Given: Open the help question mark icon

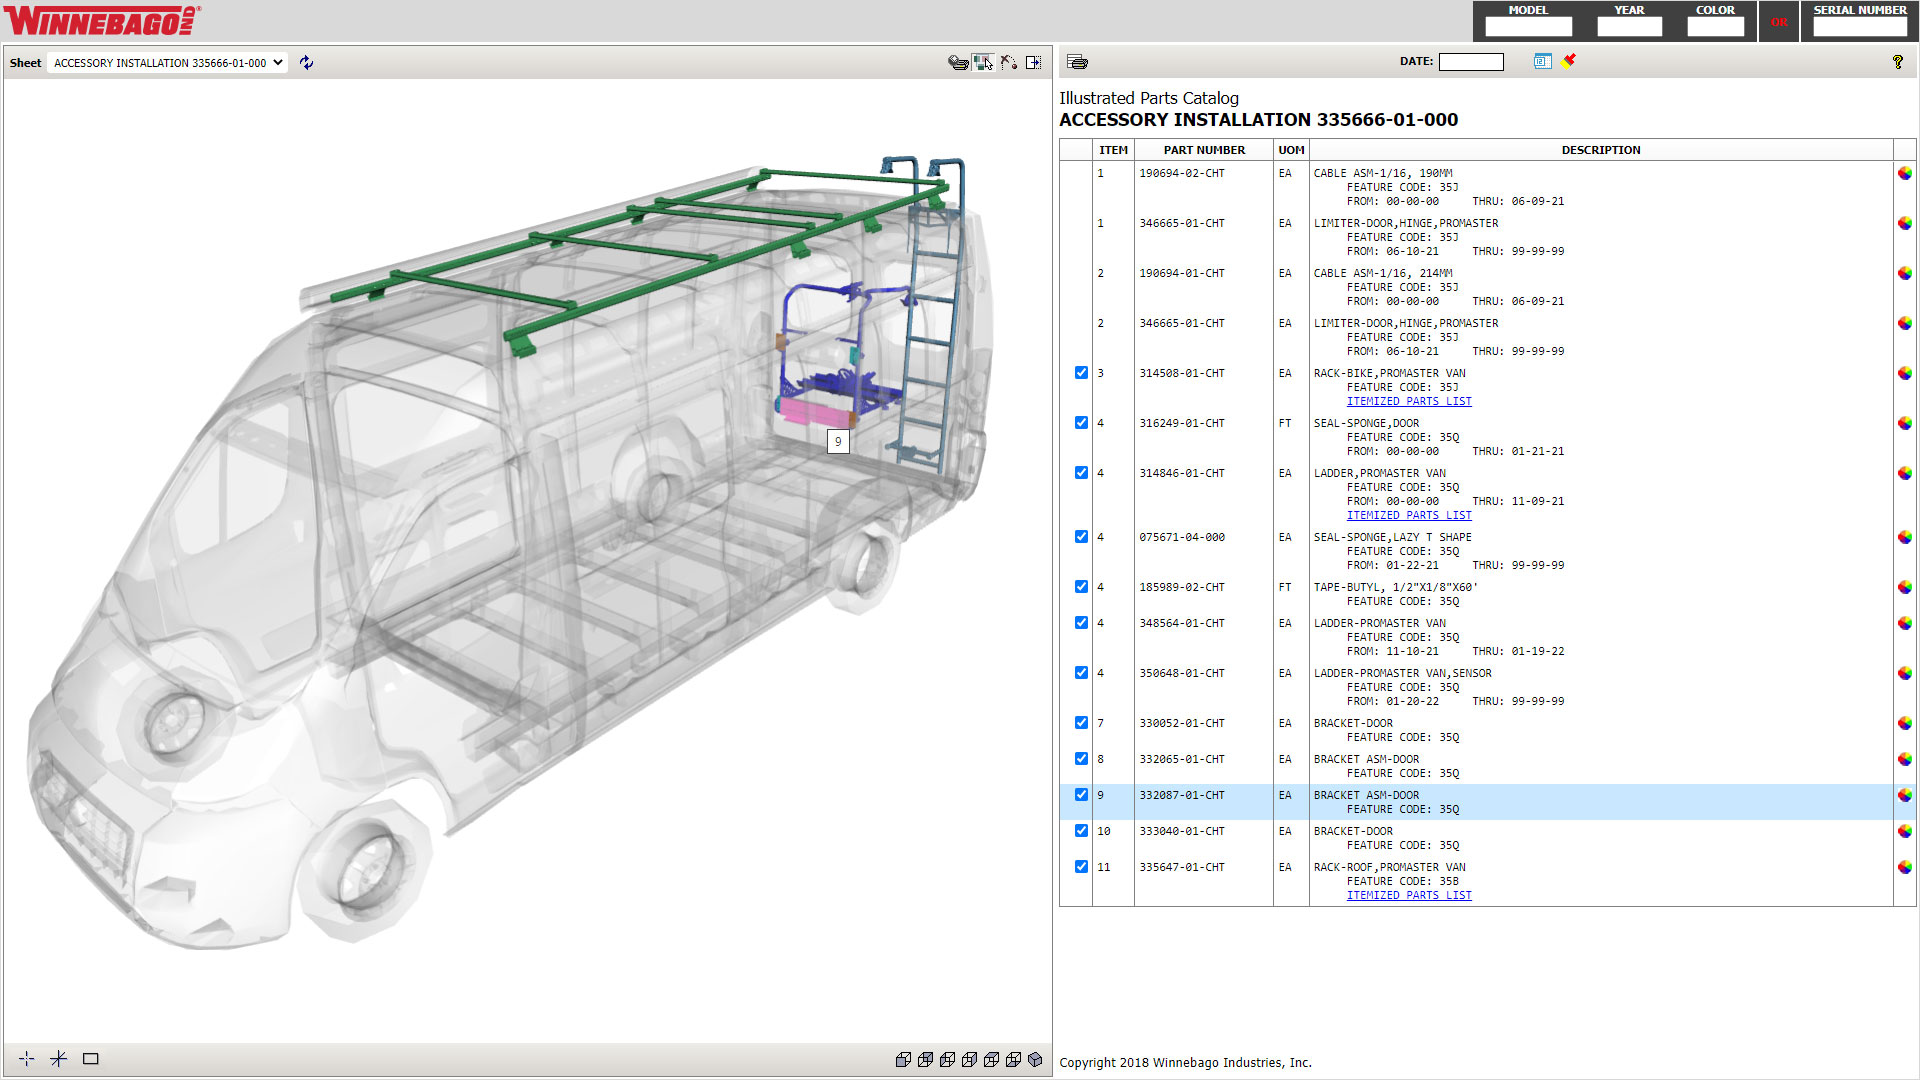Looking at the screenshot, I should (x=1898, y=62).
